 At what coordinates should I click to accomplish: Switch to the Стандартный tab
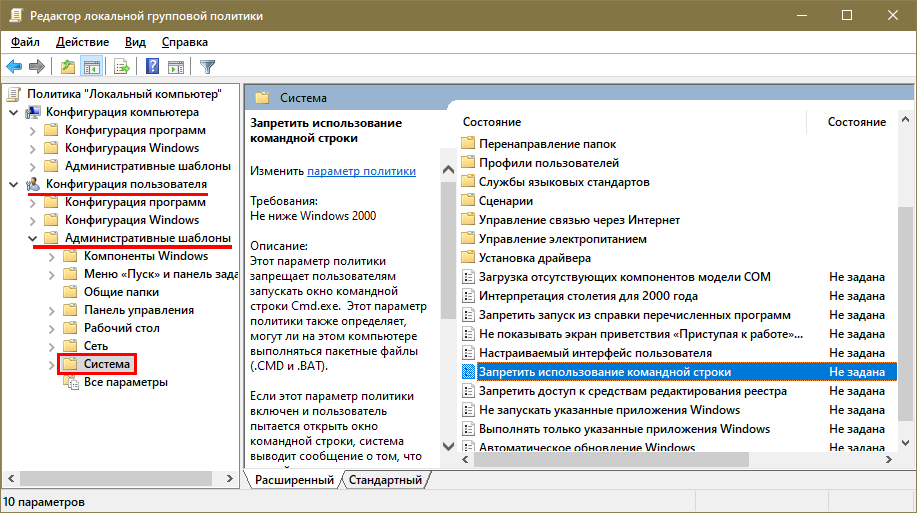385,481
